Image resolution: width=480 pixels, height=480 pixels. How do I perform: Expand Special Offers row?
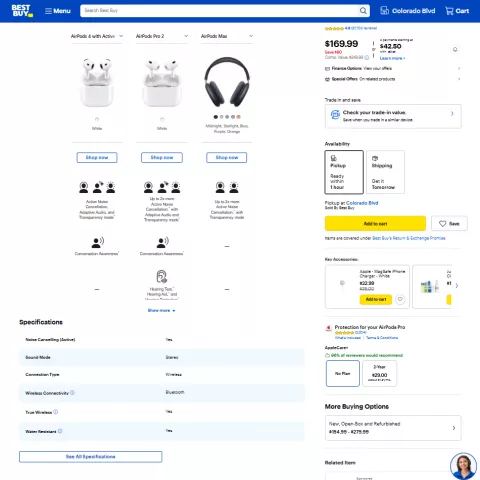click(393, 79)
